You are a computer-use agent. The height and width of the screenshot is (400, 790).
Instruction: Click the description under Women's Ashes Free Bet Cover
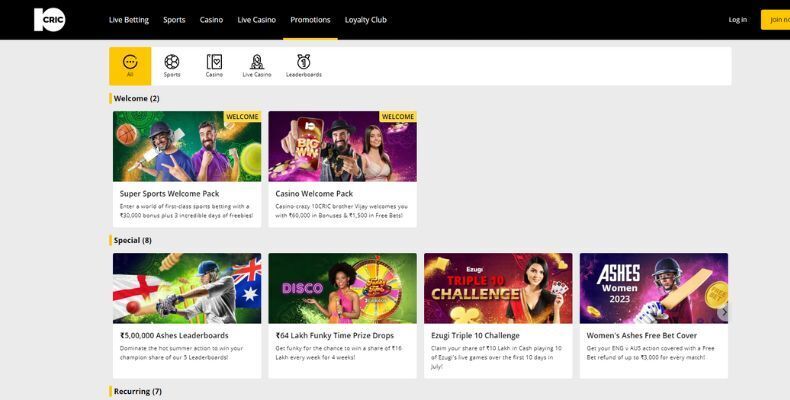(x=650, y=353)
